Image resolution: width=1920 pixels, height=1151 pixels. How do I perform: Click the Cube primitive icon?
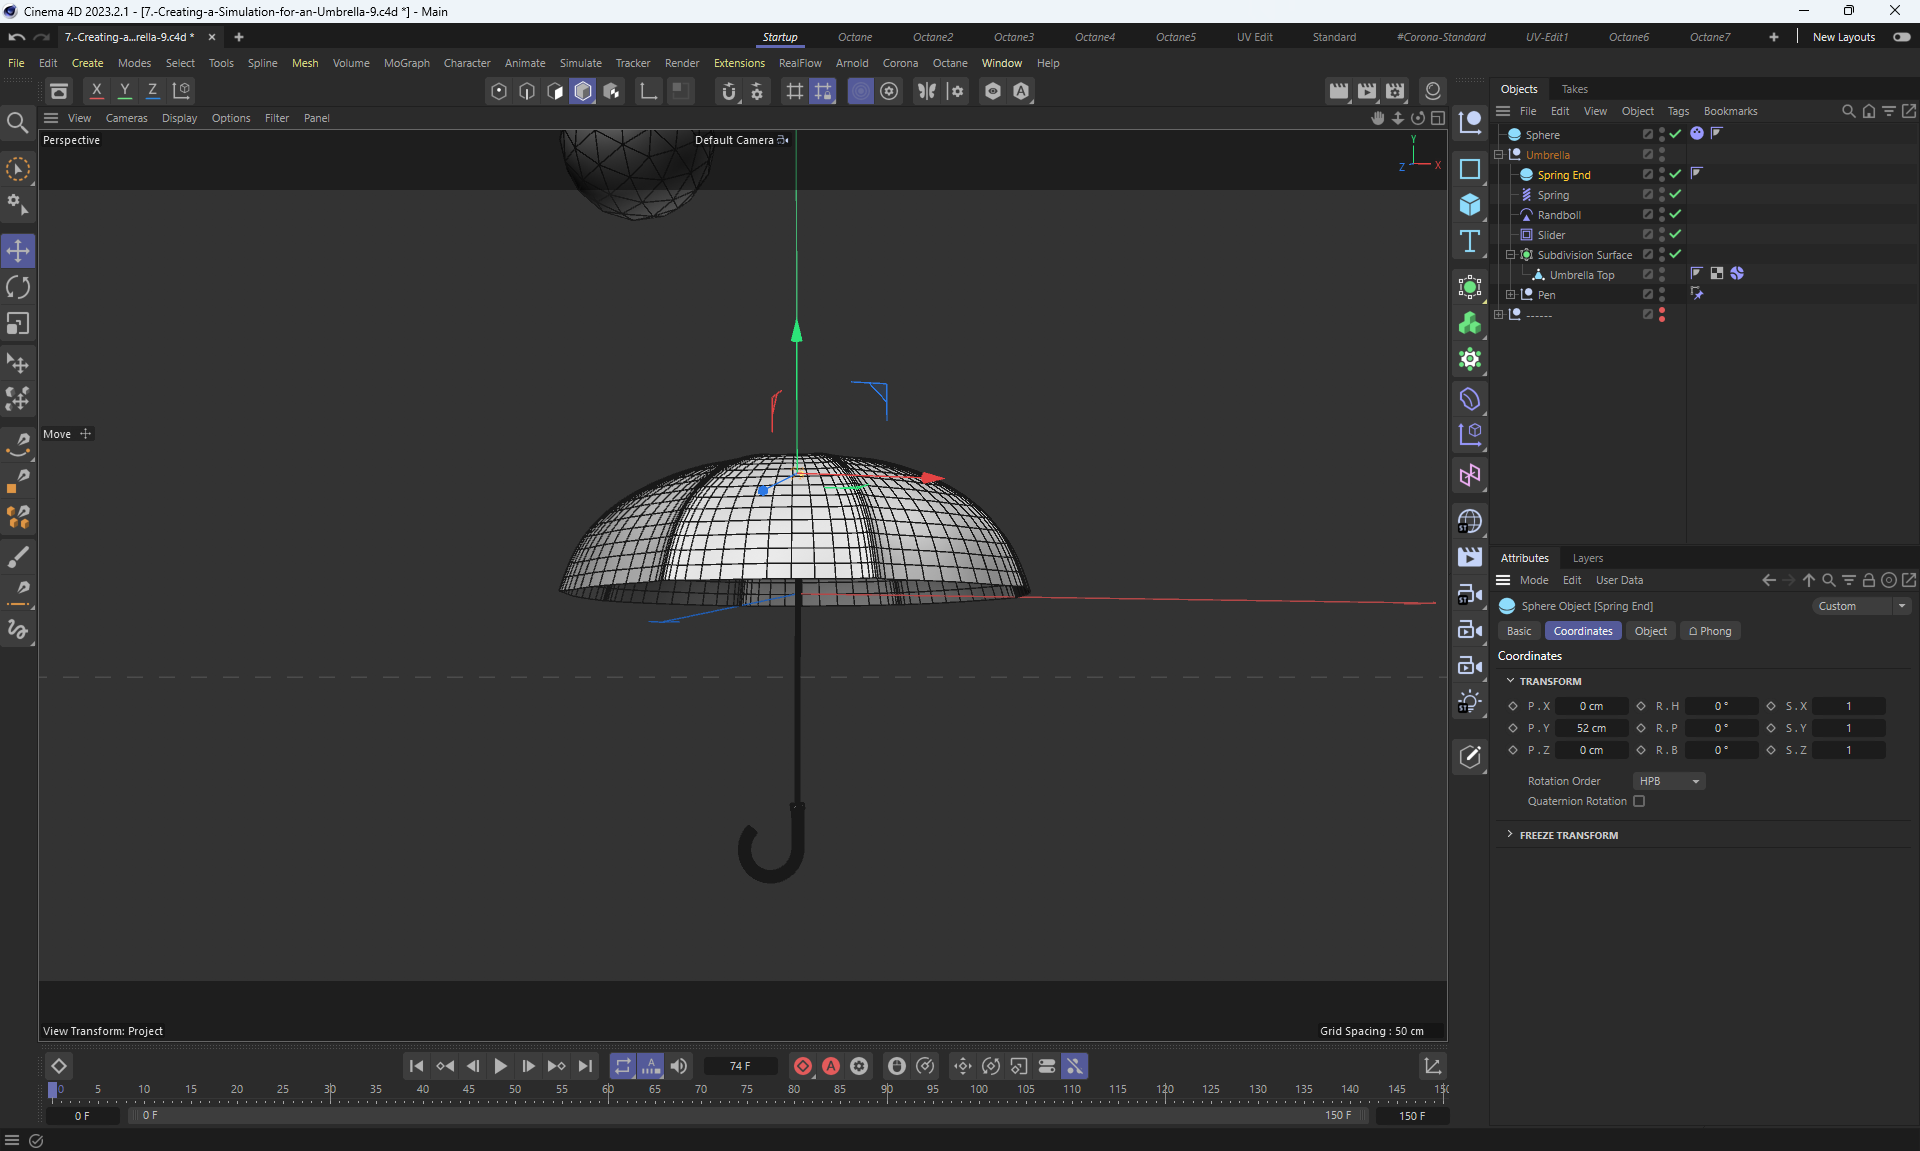point(1469,205)
